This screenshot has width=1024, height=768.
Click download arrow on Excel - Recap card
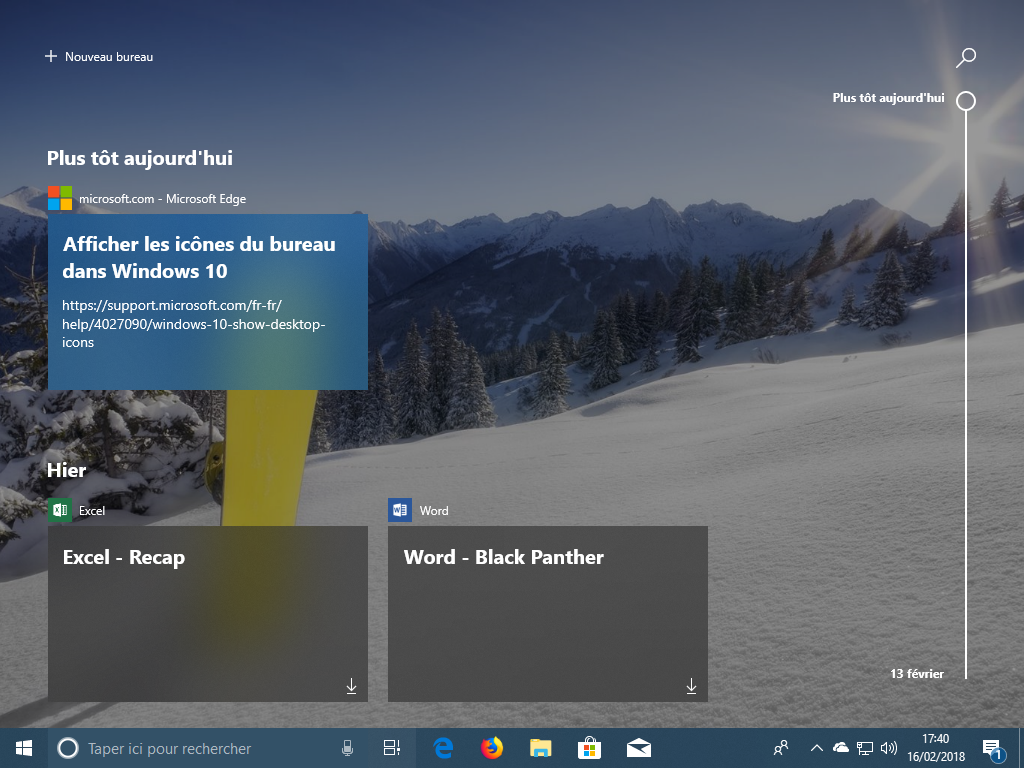coord(351,686)
